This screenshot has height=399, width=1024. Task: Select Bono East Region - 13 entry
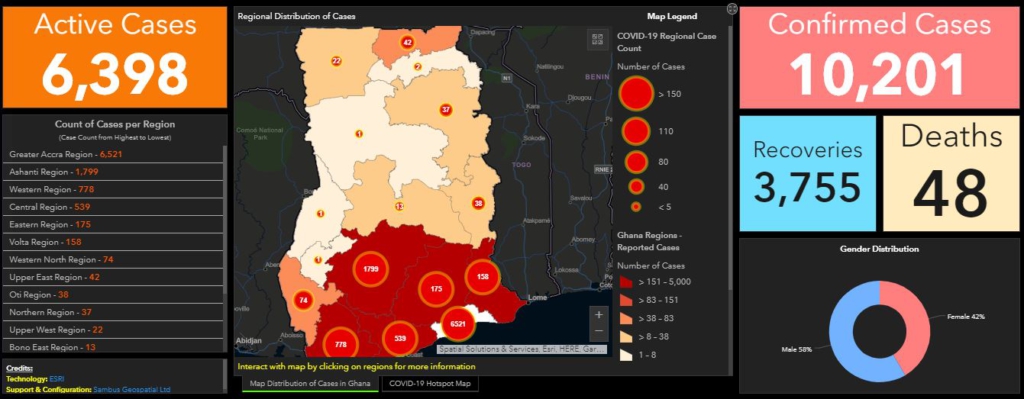(113, 347)
